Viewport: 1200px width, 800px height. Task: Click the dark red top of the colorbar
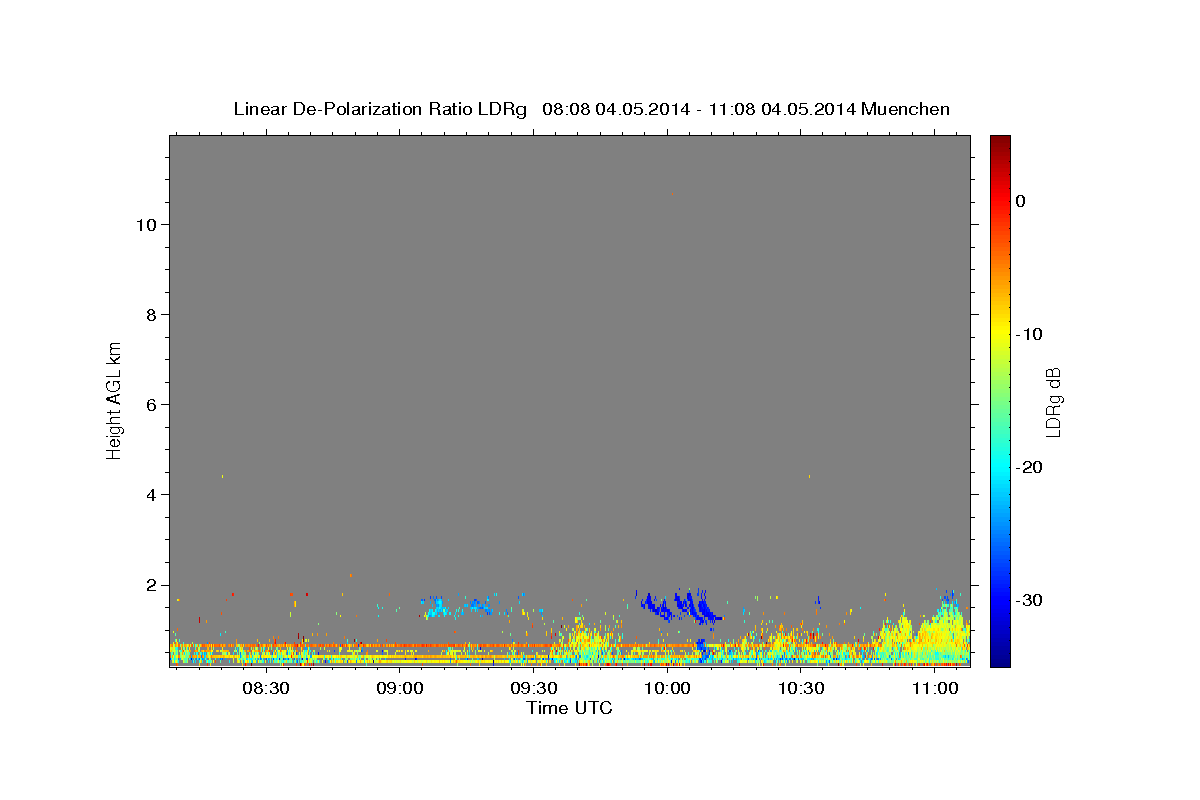1000,142
